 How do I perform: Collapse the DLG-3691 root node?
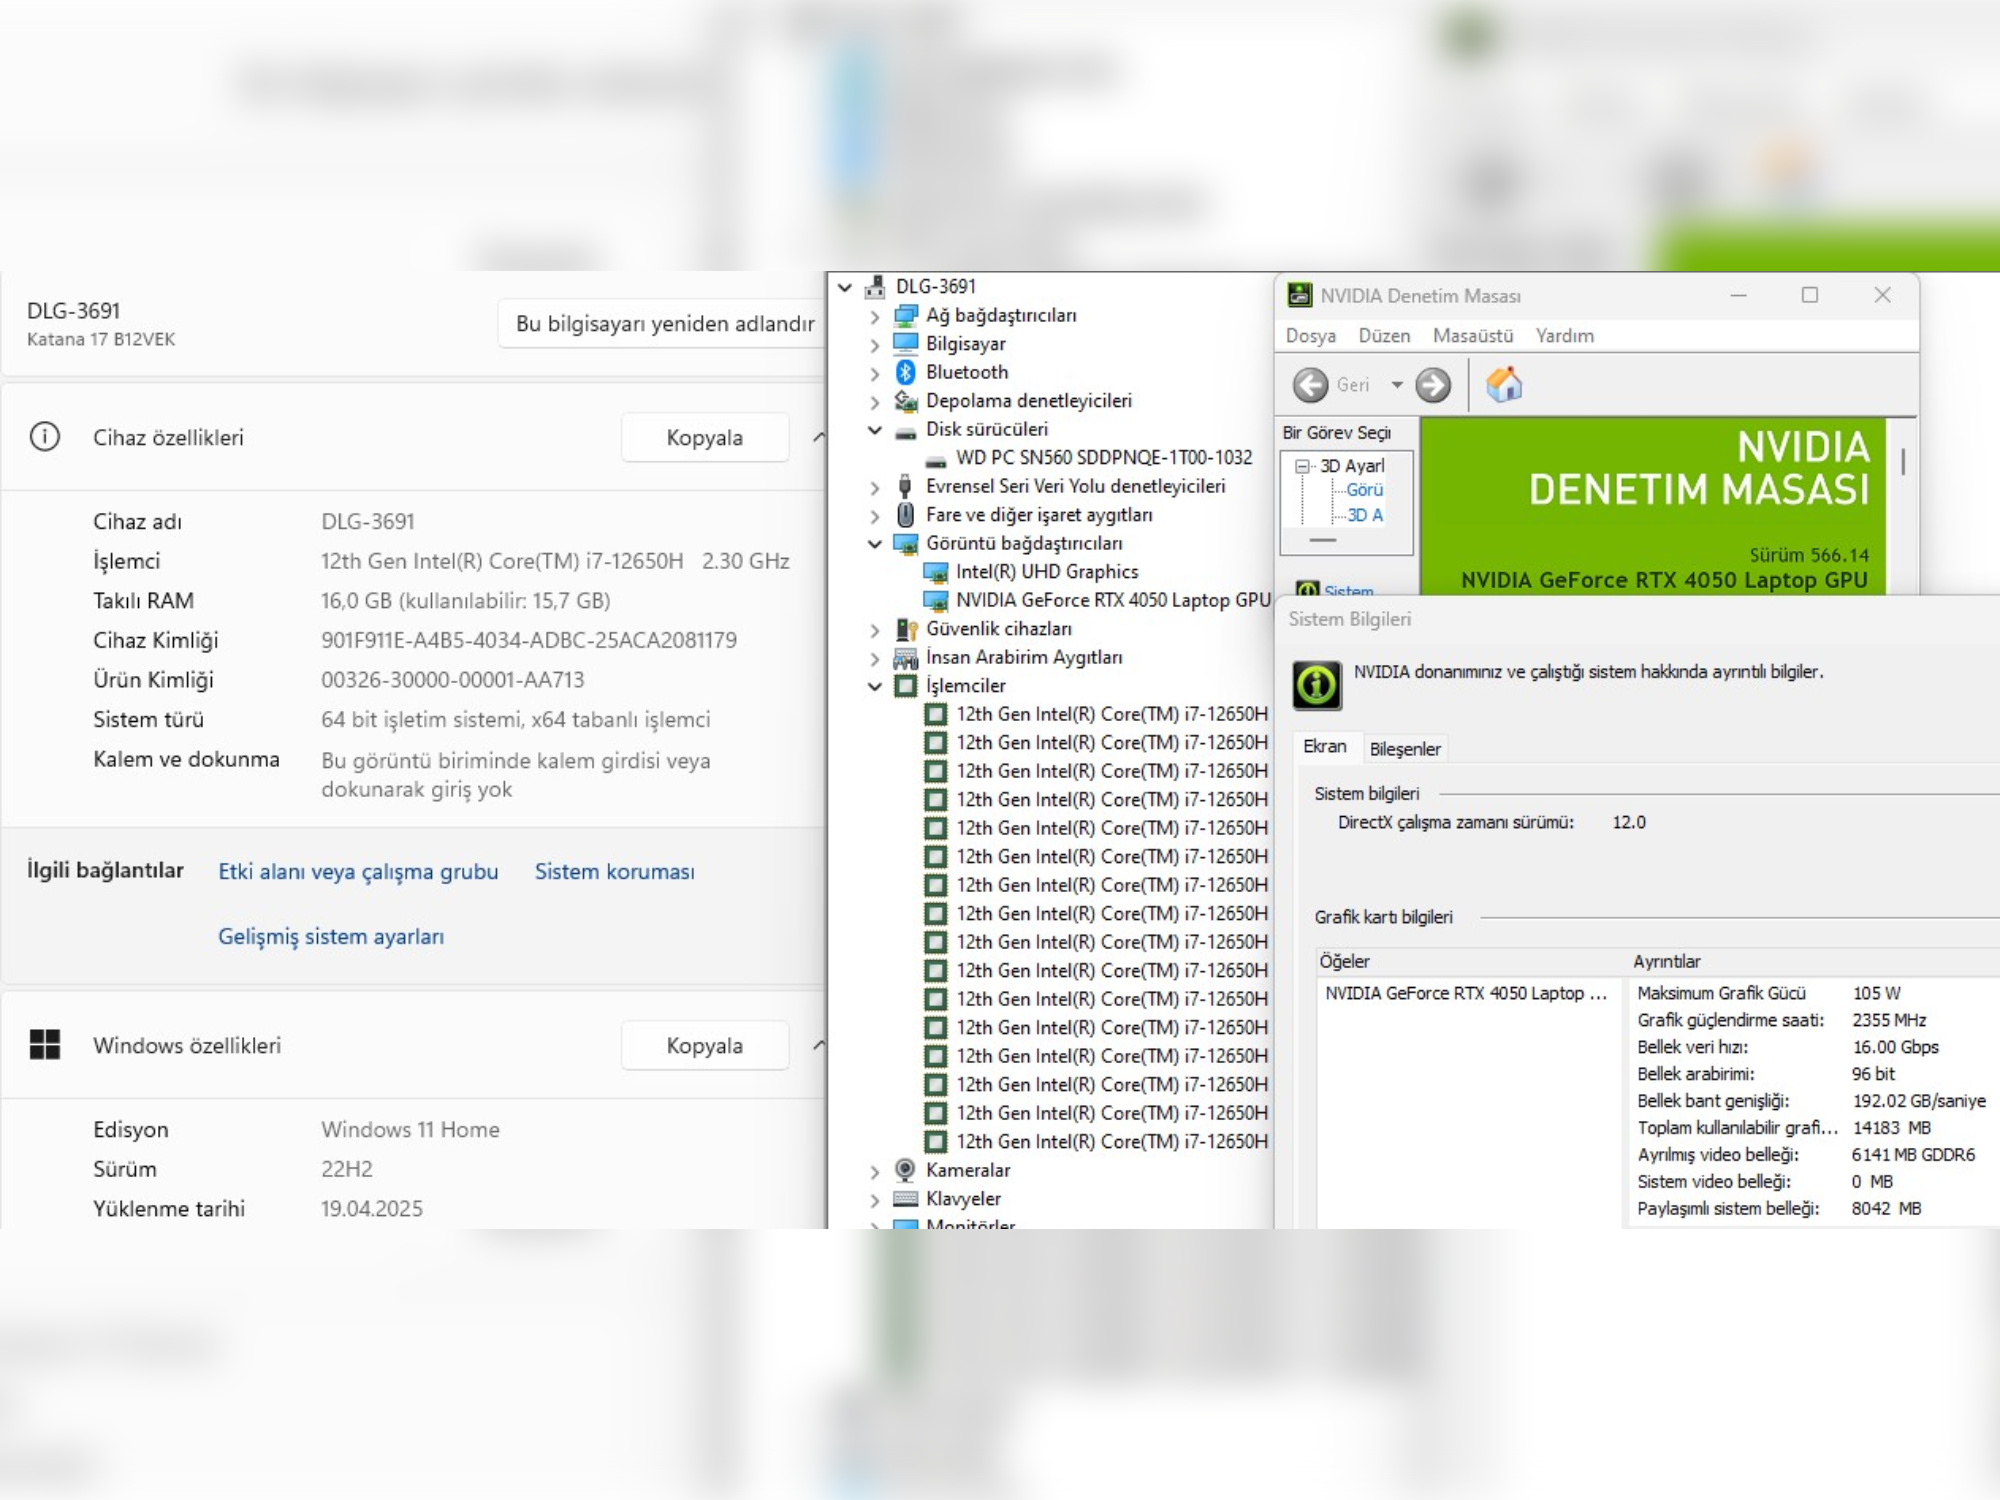(x=845, y=287)
